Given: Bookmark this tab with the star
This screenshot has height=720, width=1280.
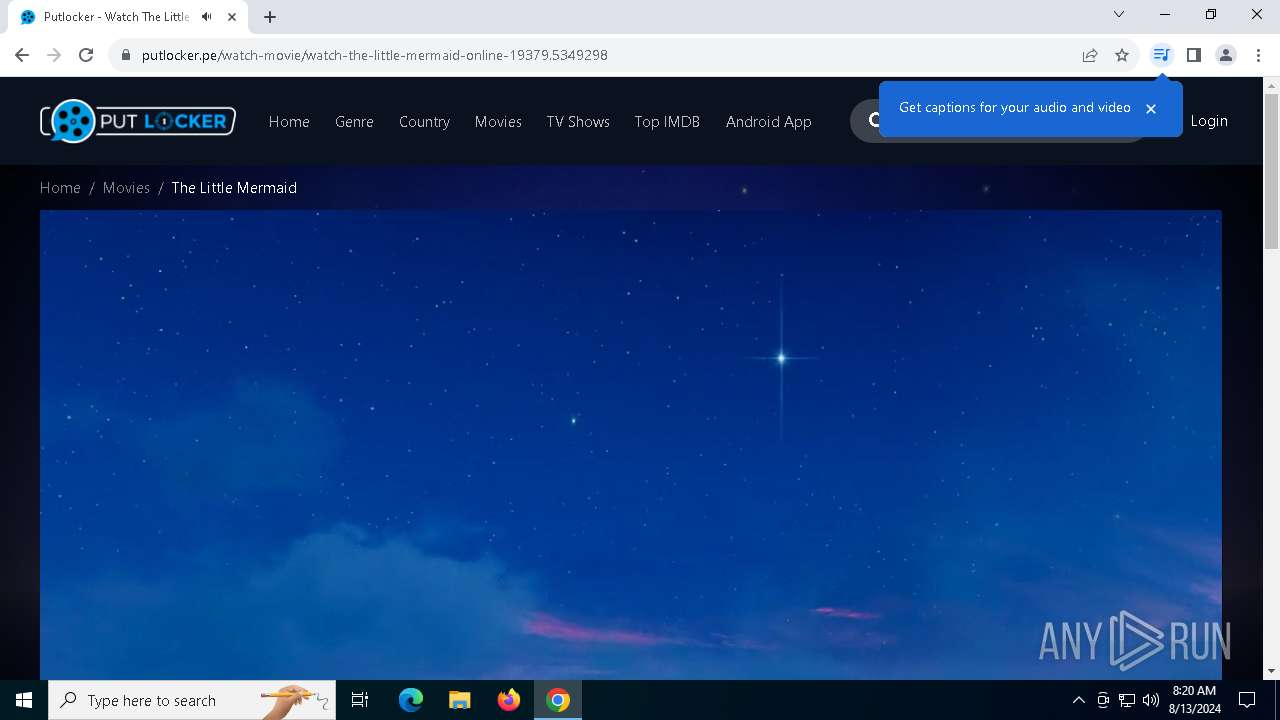Looking at the screenshot, I should (1122, 55).
